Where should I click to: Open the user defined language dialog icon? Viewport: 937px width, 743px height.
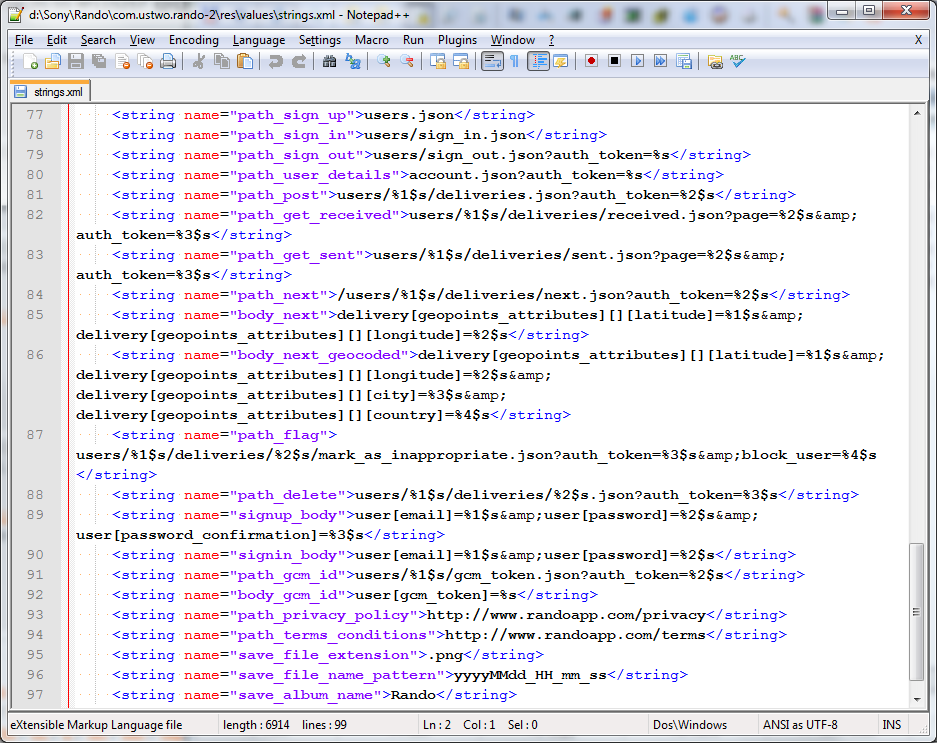point(561,61)
